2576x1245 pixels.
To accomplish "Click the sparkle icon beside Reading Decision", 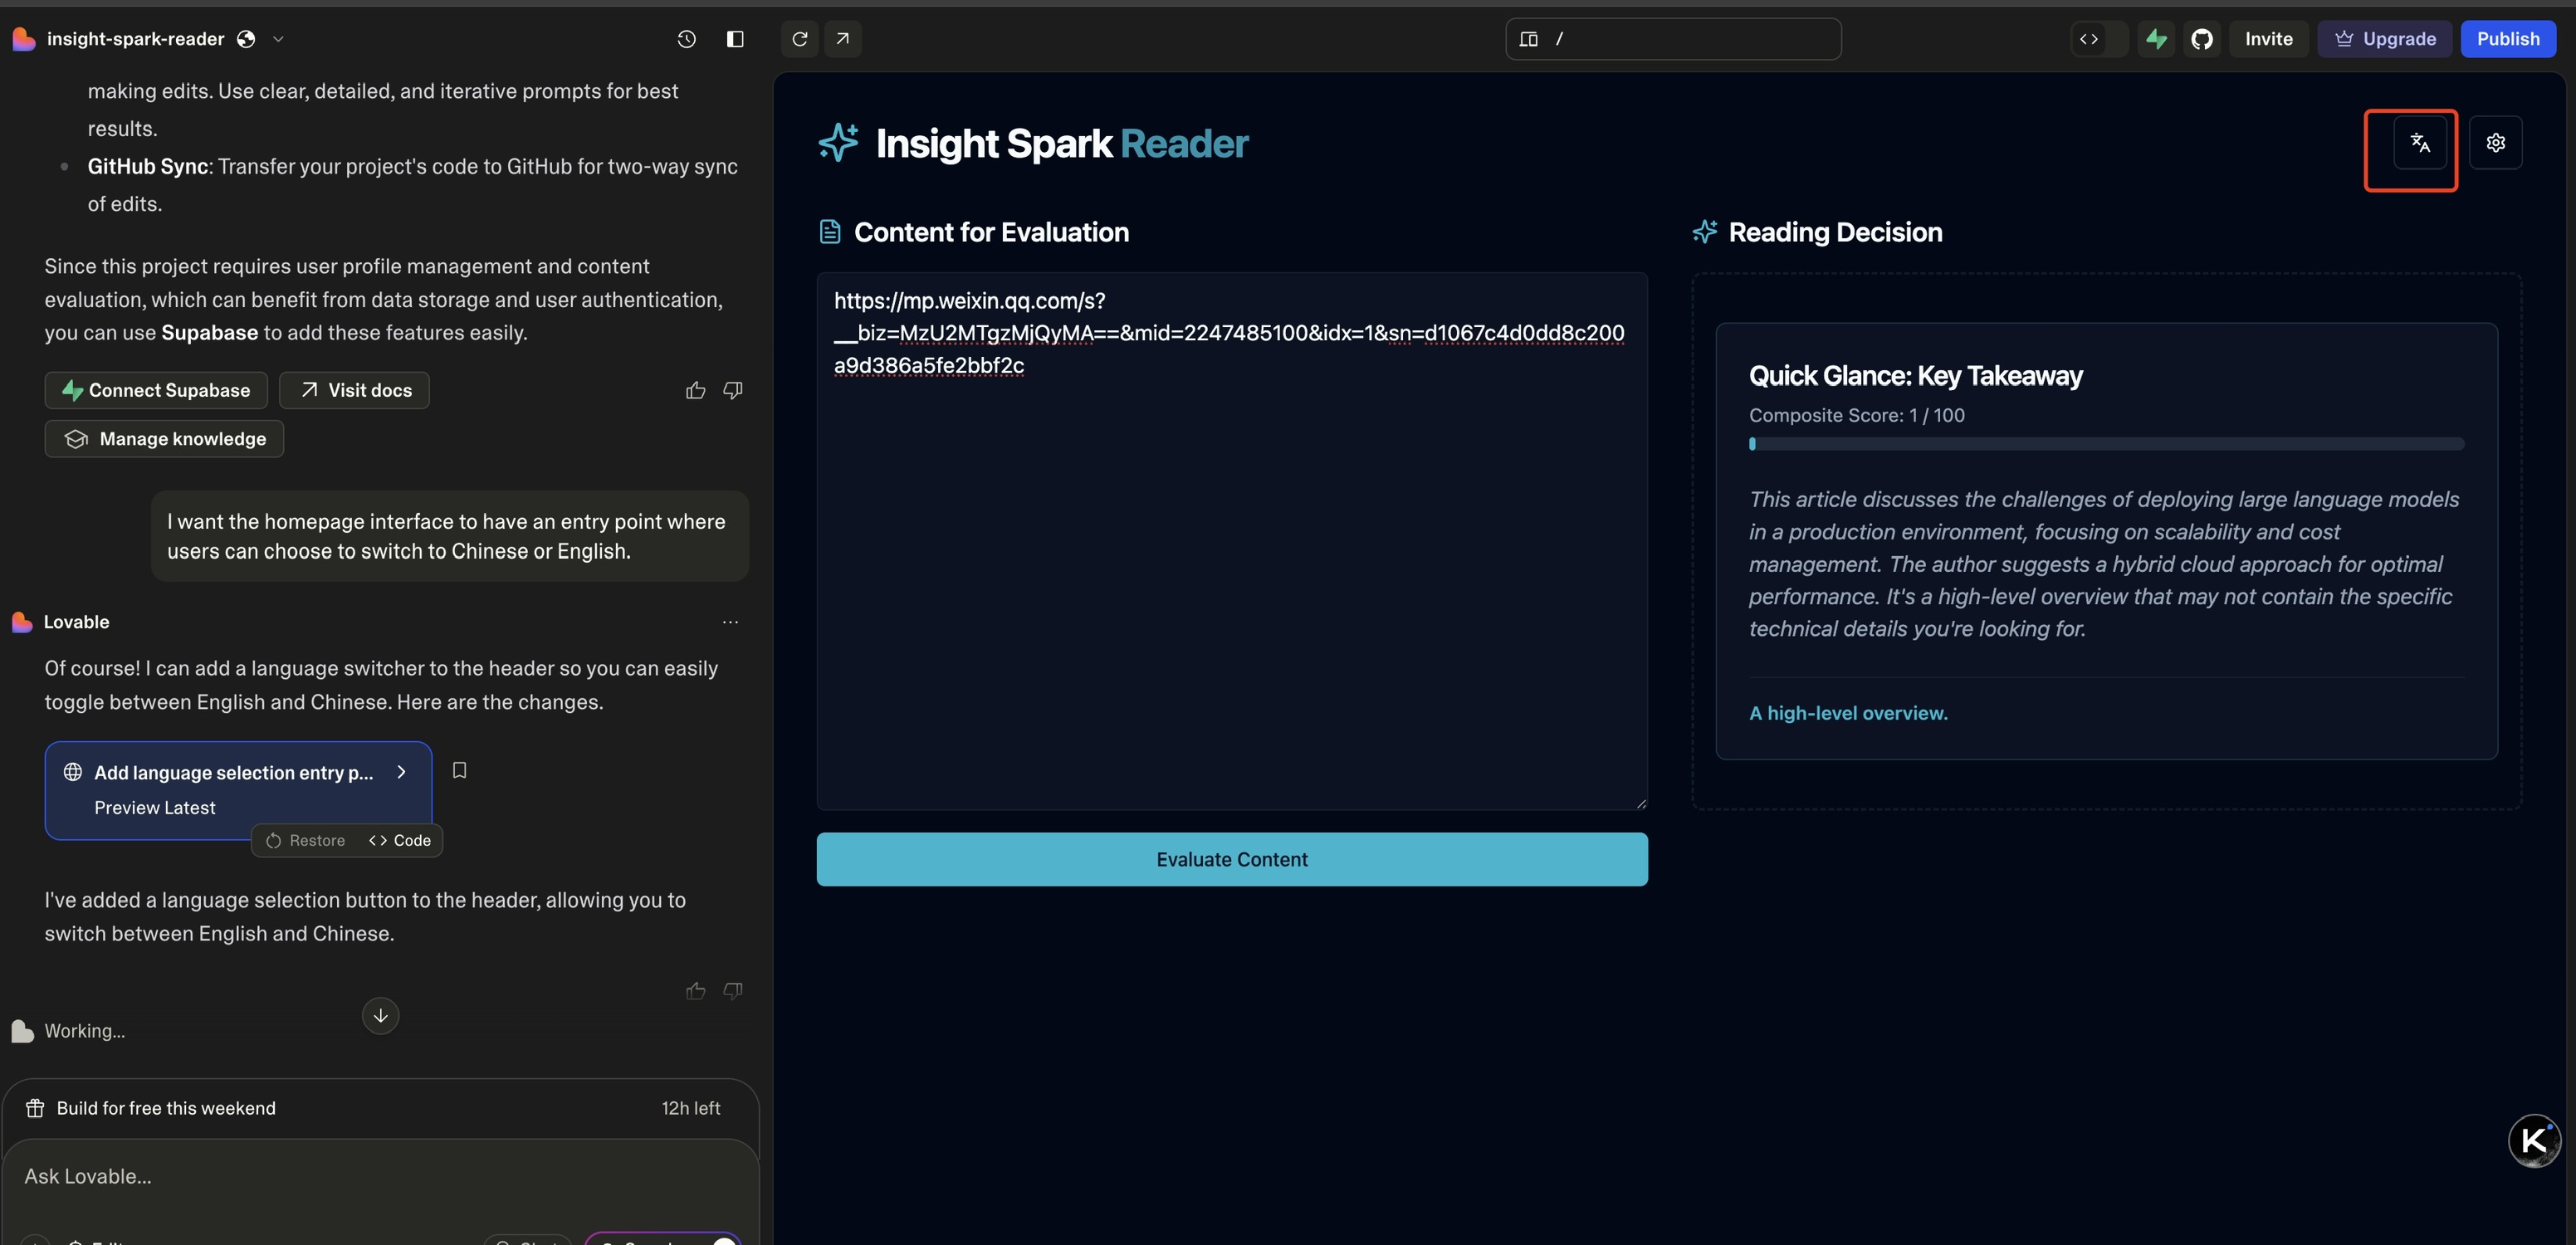I will point(1705,232).
